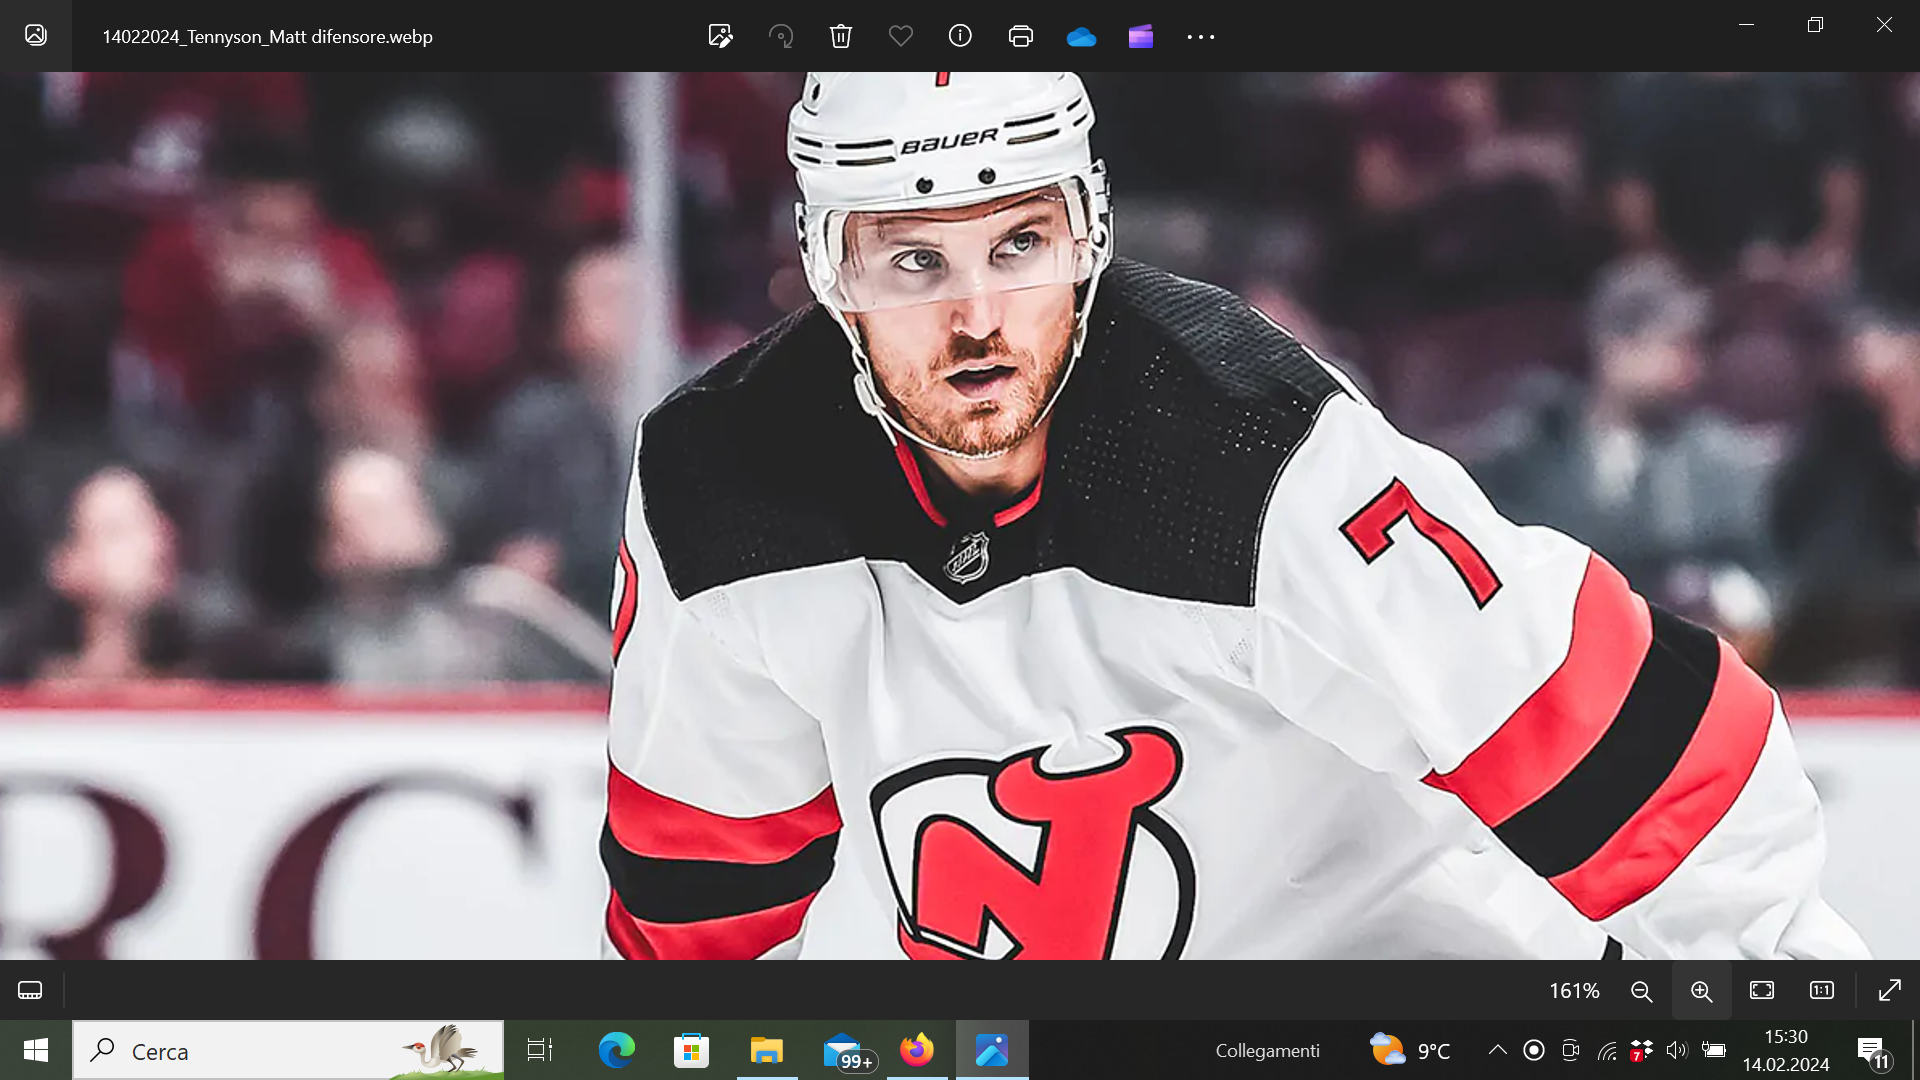This screenshot has width=1920, height=1080.
Task: Print the image with the printer icon
Action: click(x=1021, y=36)
